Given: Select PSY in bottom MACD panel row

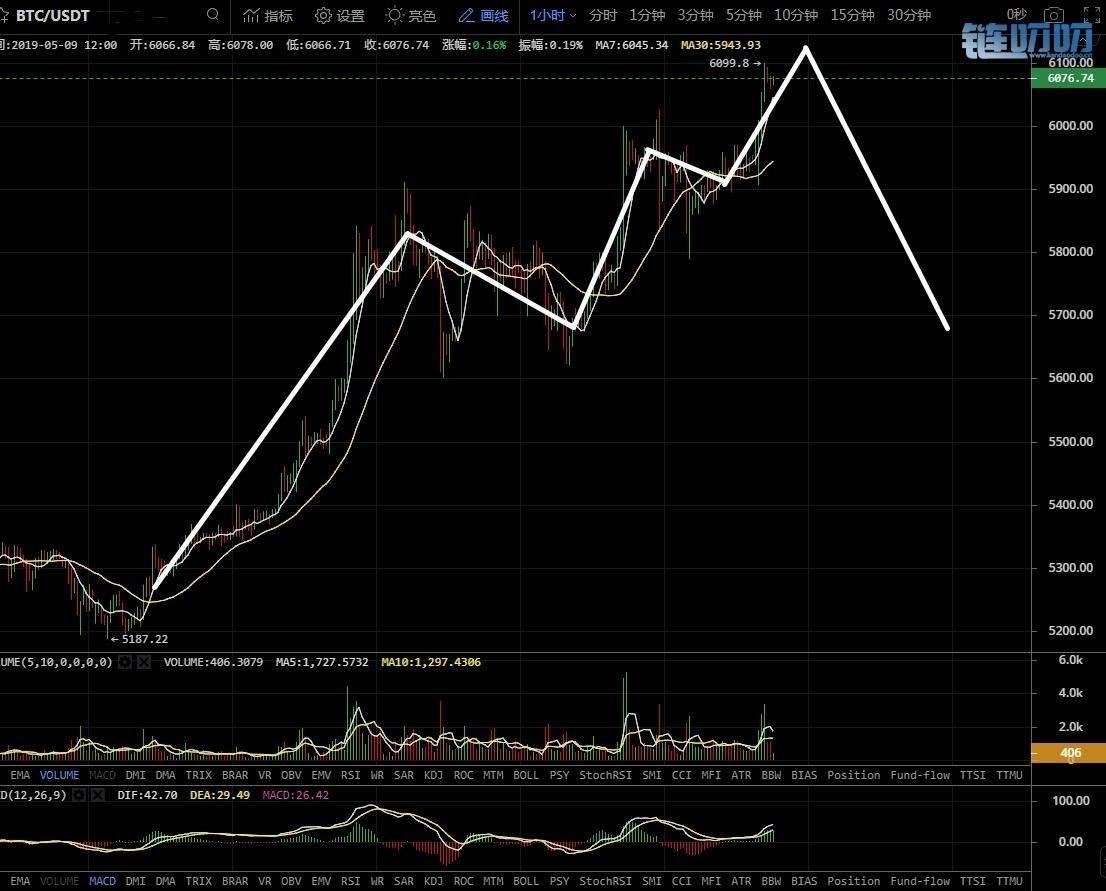Looking at the screenshot, I should pos(559,880).
